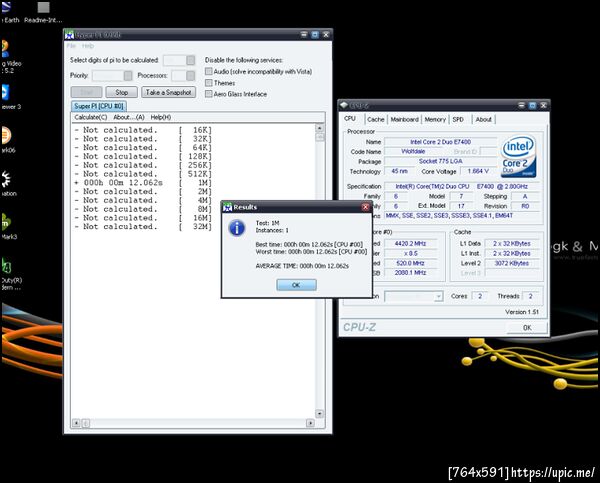Click the Super PI window title icon
The height and width of the screenshot is (483, 600).
[x=69, y=35]
